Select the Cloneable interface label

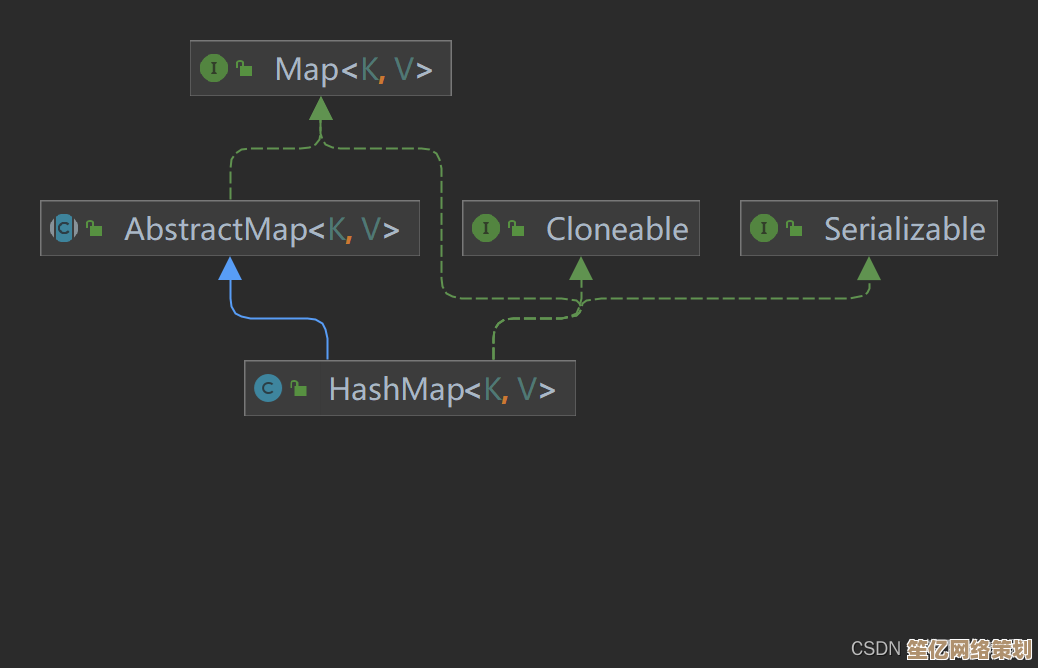(617, 229)
